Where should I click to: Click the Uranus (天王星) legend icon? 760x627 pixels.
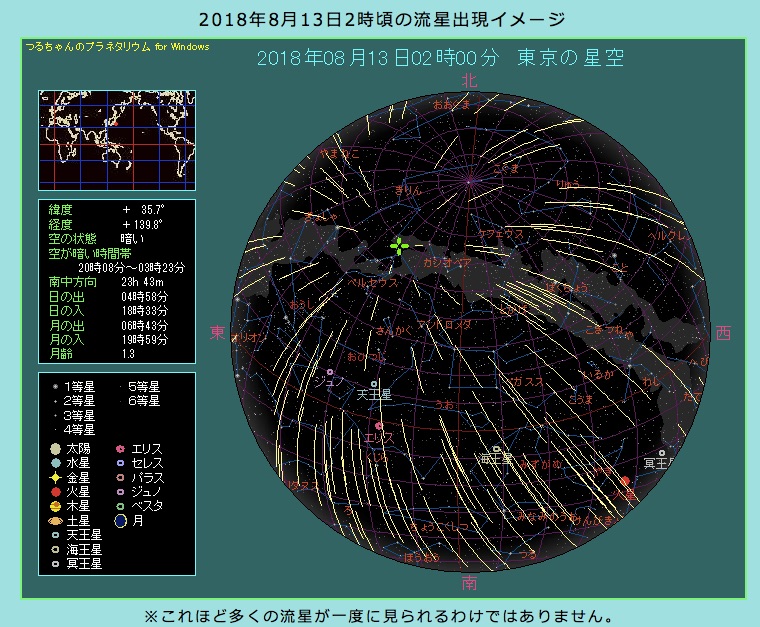(56, 535)
